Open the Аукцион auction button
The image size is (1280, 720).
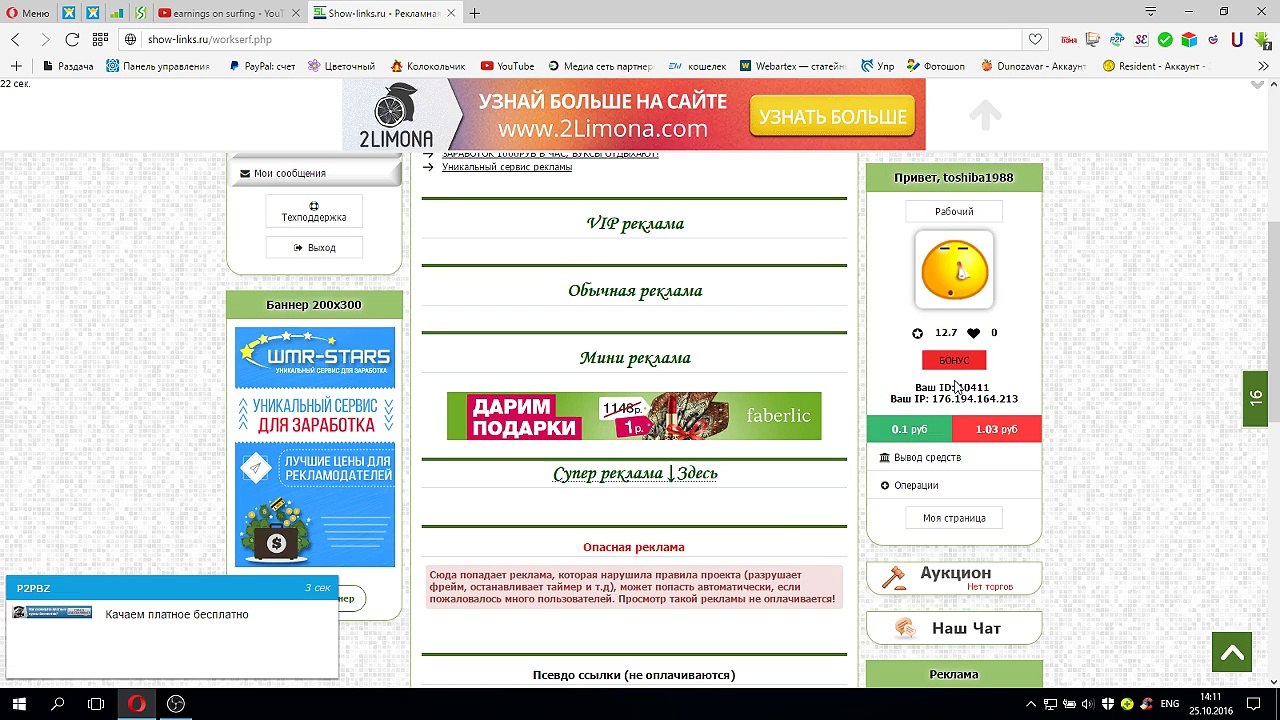coord(954,578)
